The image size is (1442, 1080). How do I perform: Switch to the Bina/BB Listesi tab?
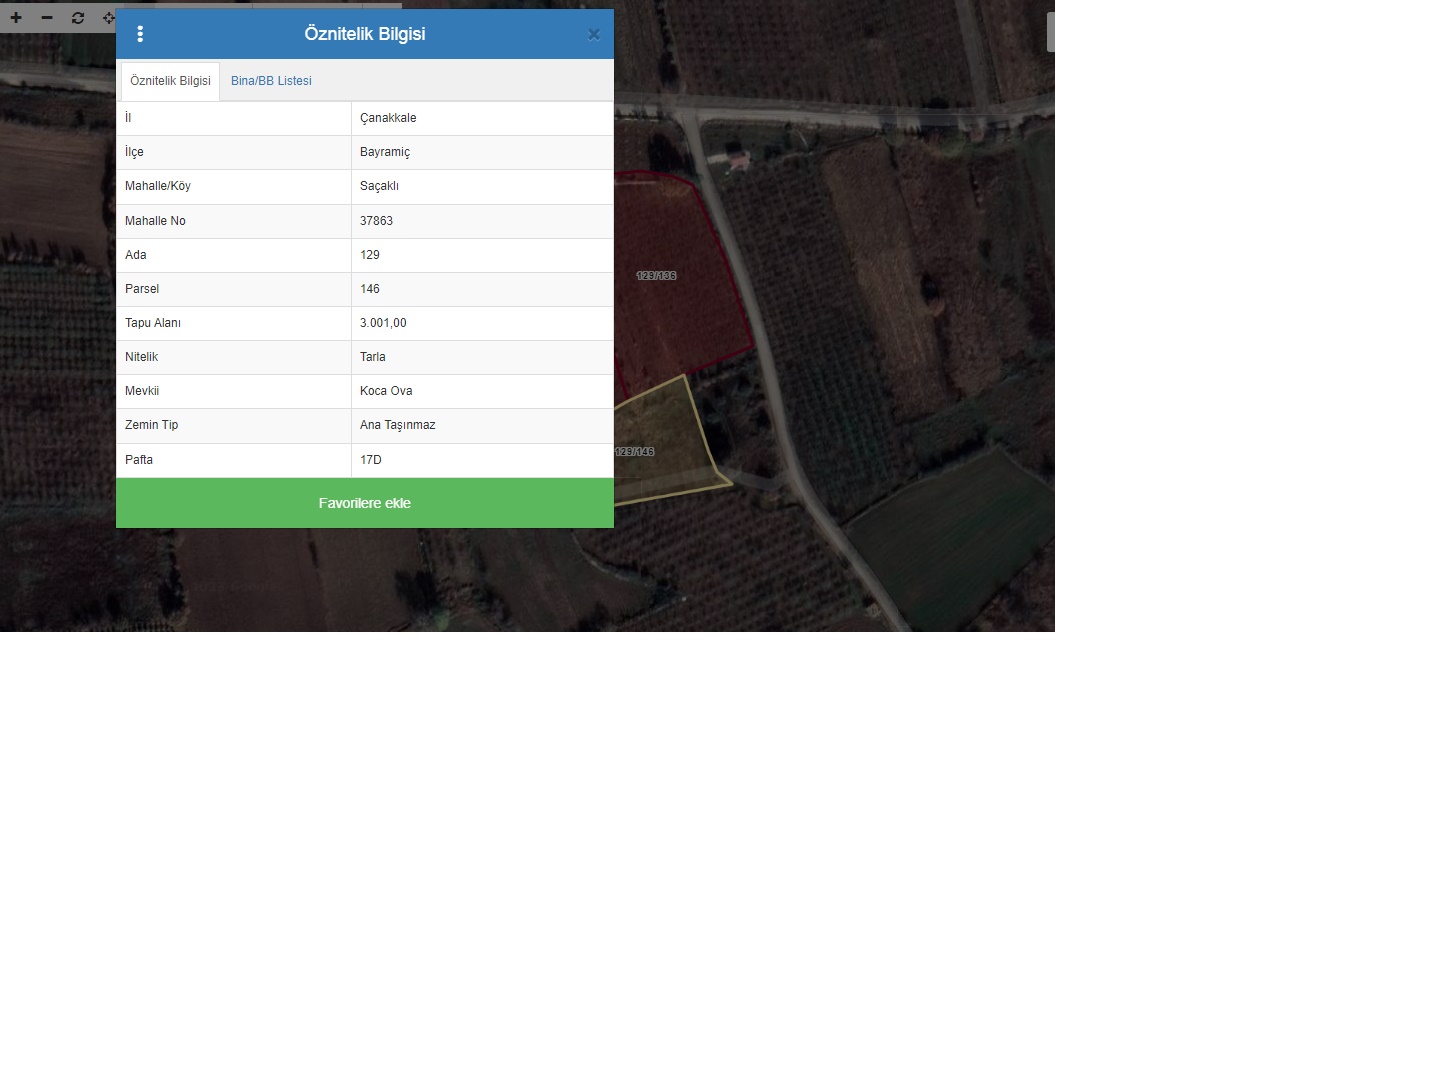coord(271,81)
